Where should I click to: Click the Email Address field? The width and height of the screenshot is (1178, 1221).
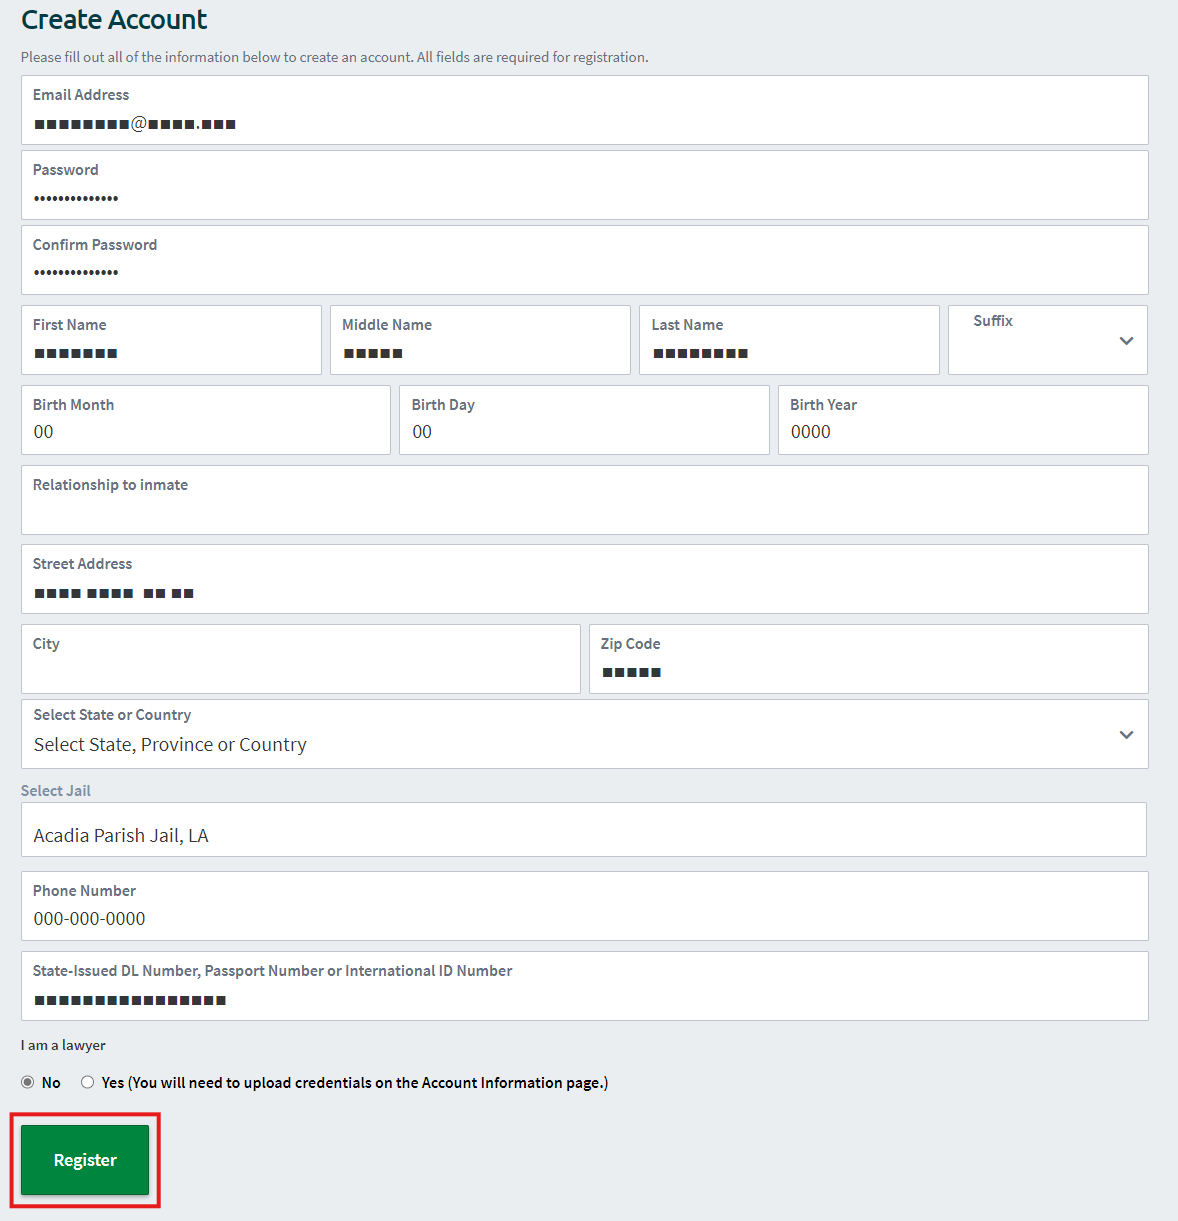click(x=584, y=110)
